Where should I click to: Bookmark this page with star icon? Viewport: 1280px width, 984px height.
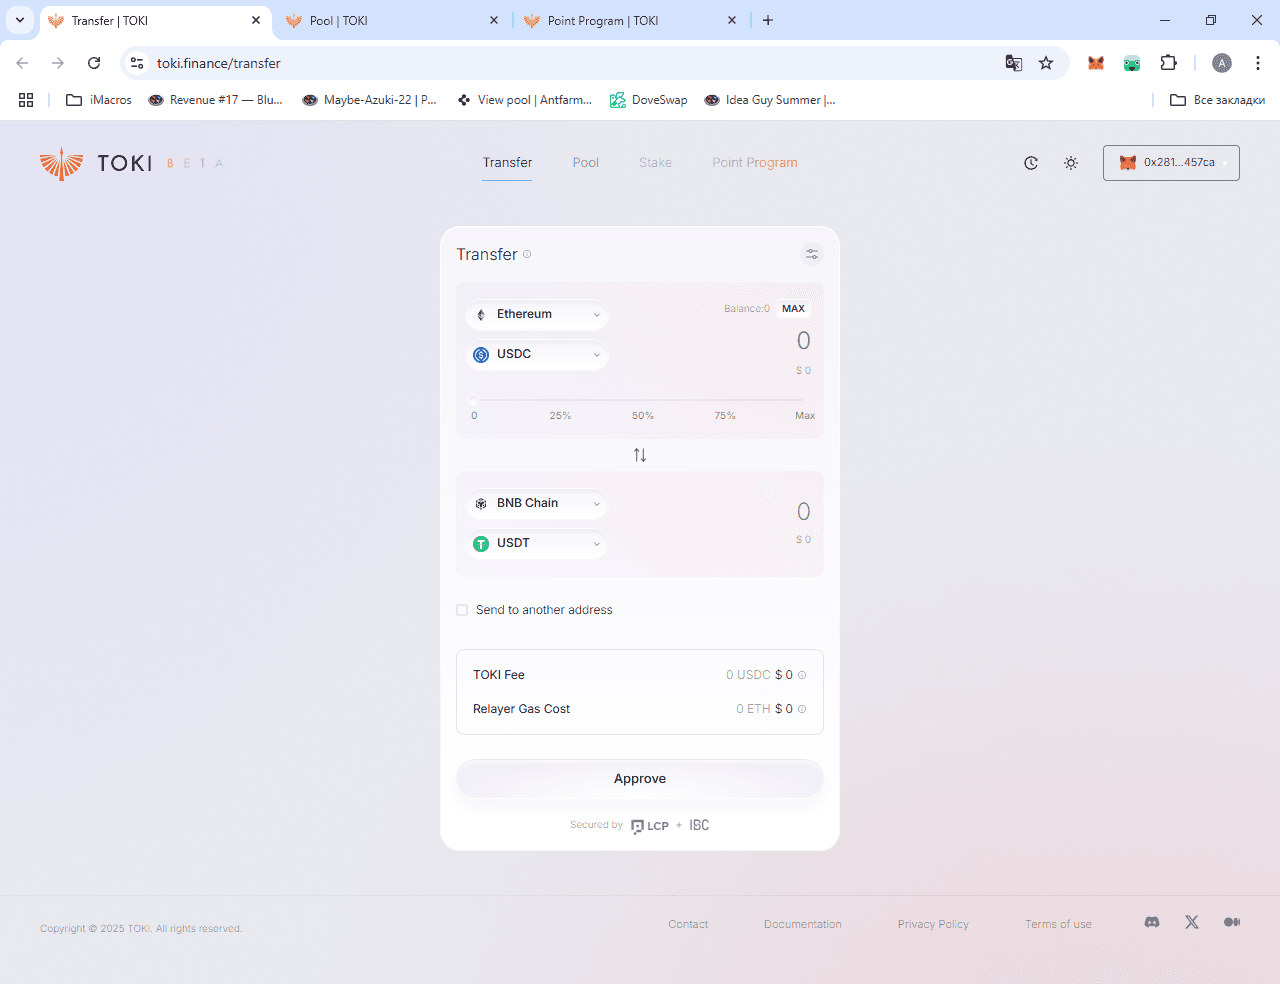(1046, 63)
